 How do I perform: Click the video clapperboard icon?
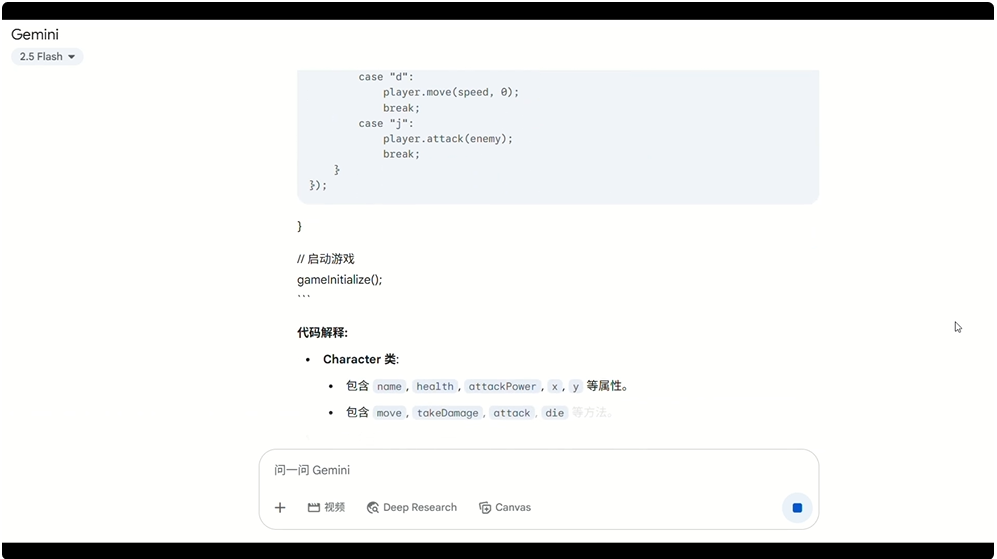coord(313,507)
